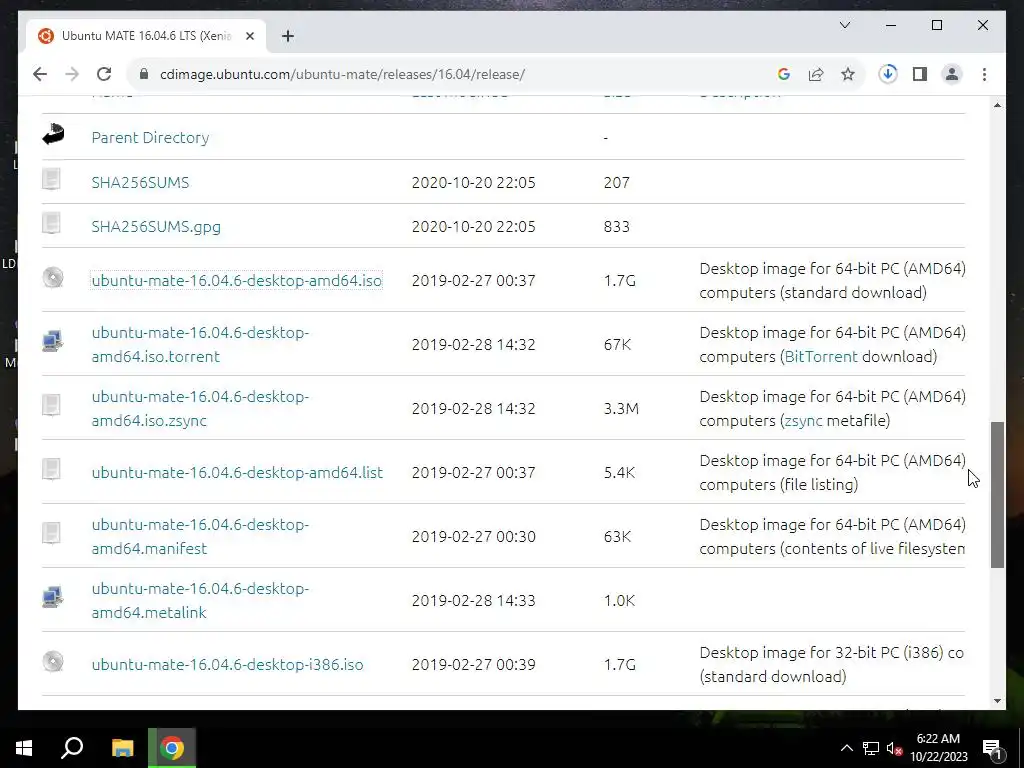Select the date 2019-02-28 14:33
The width and height of the screenshot is (1024, 768).
tap(473, 600)
